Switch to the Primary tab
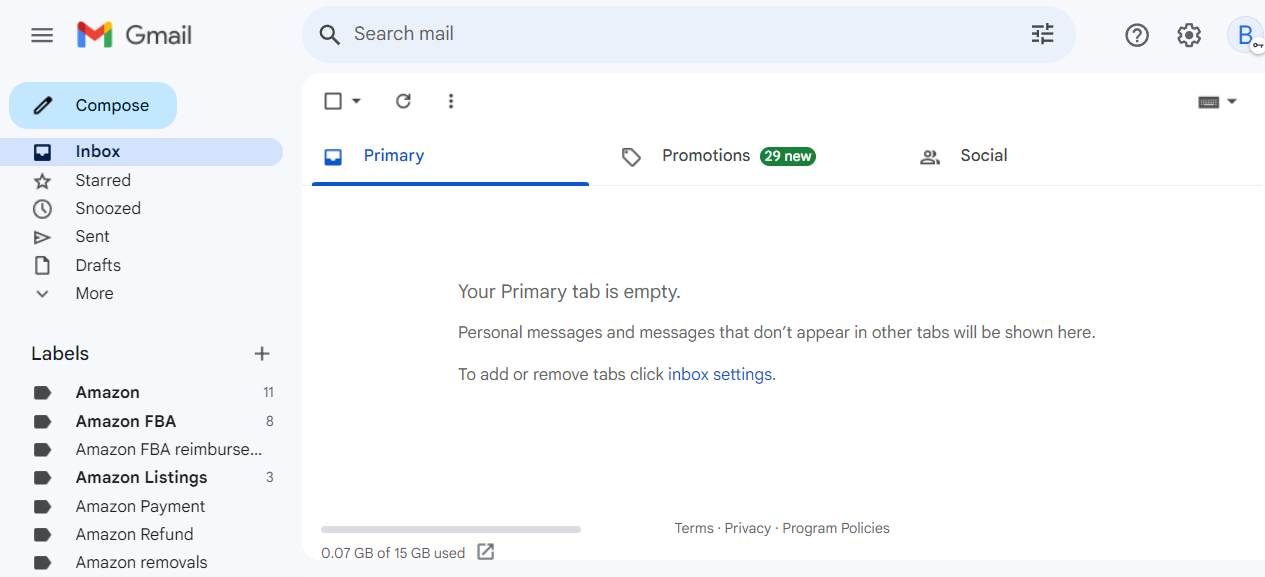1265x577 pixels. coord(450,157)
